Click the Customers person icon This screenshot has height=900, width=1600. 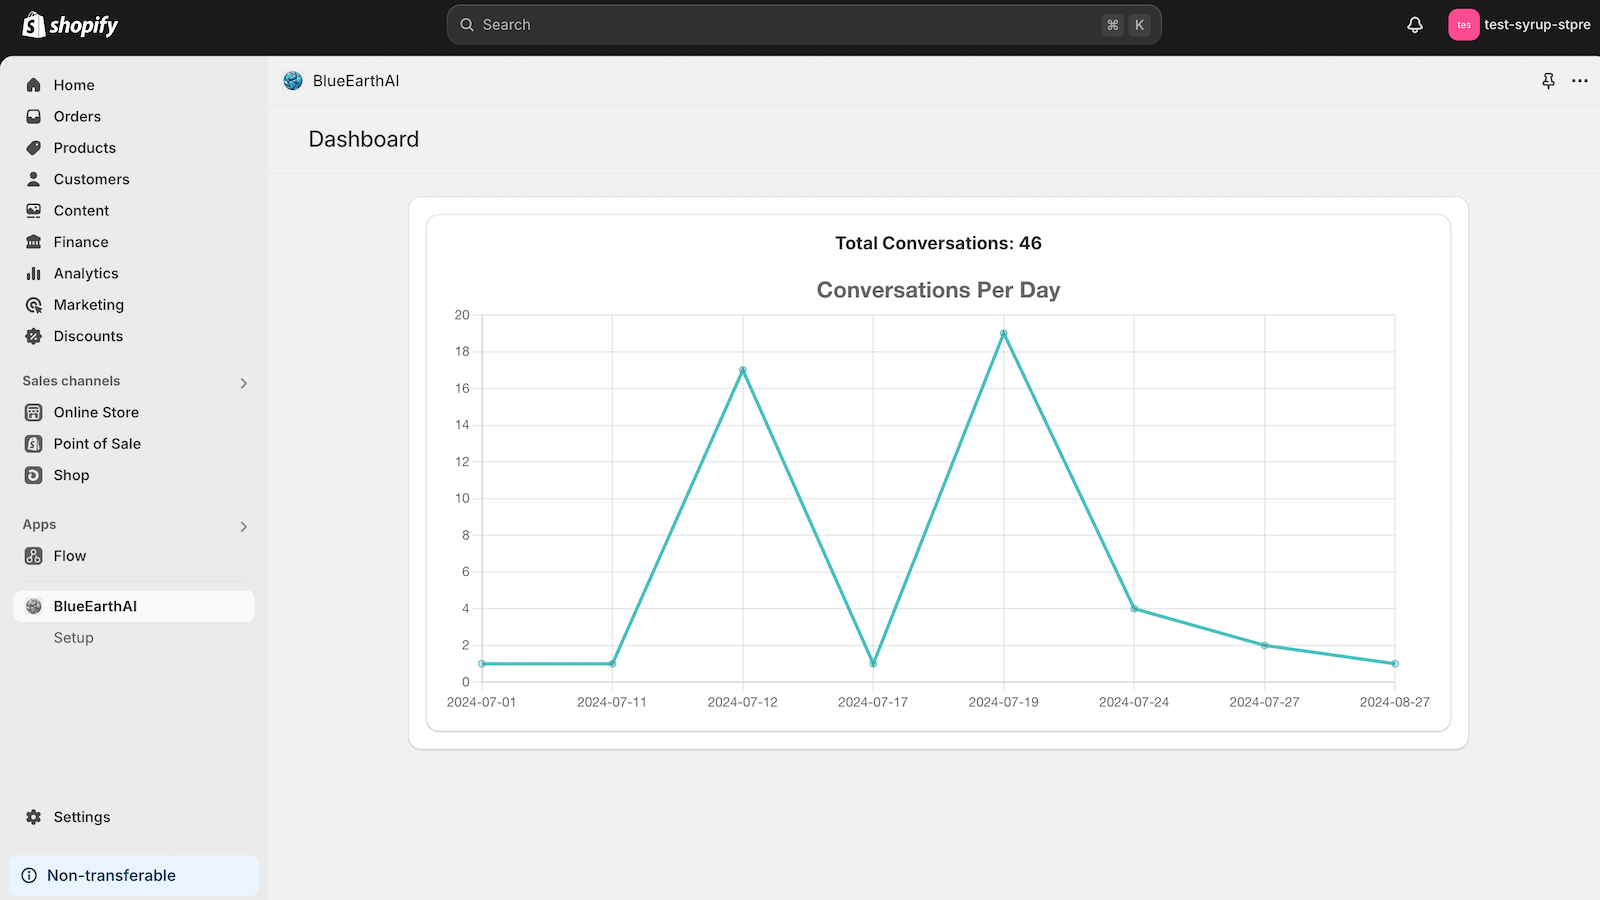pos(34,179)
